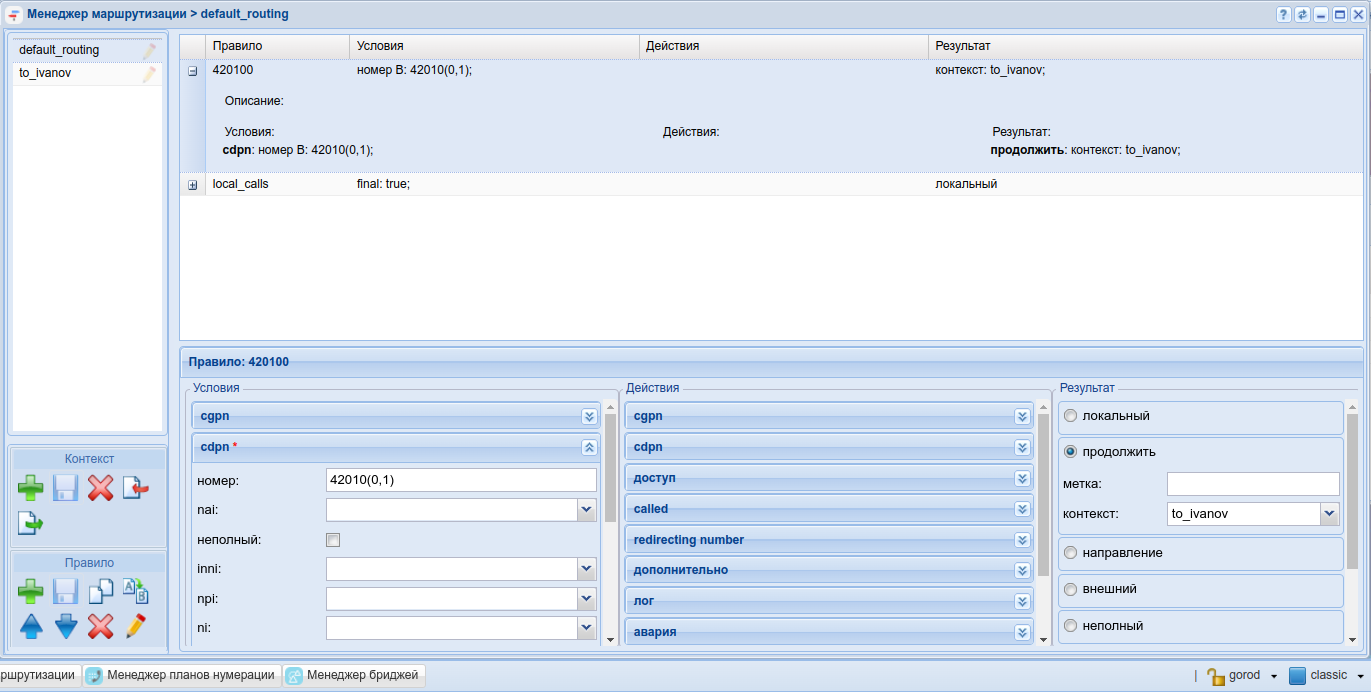Viewport: 1371px width, 692px height.
Task: Open the контекст dropdown in Результат
Action: pos(1329,514)
